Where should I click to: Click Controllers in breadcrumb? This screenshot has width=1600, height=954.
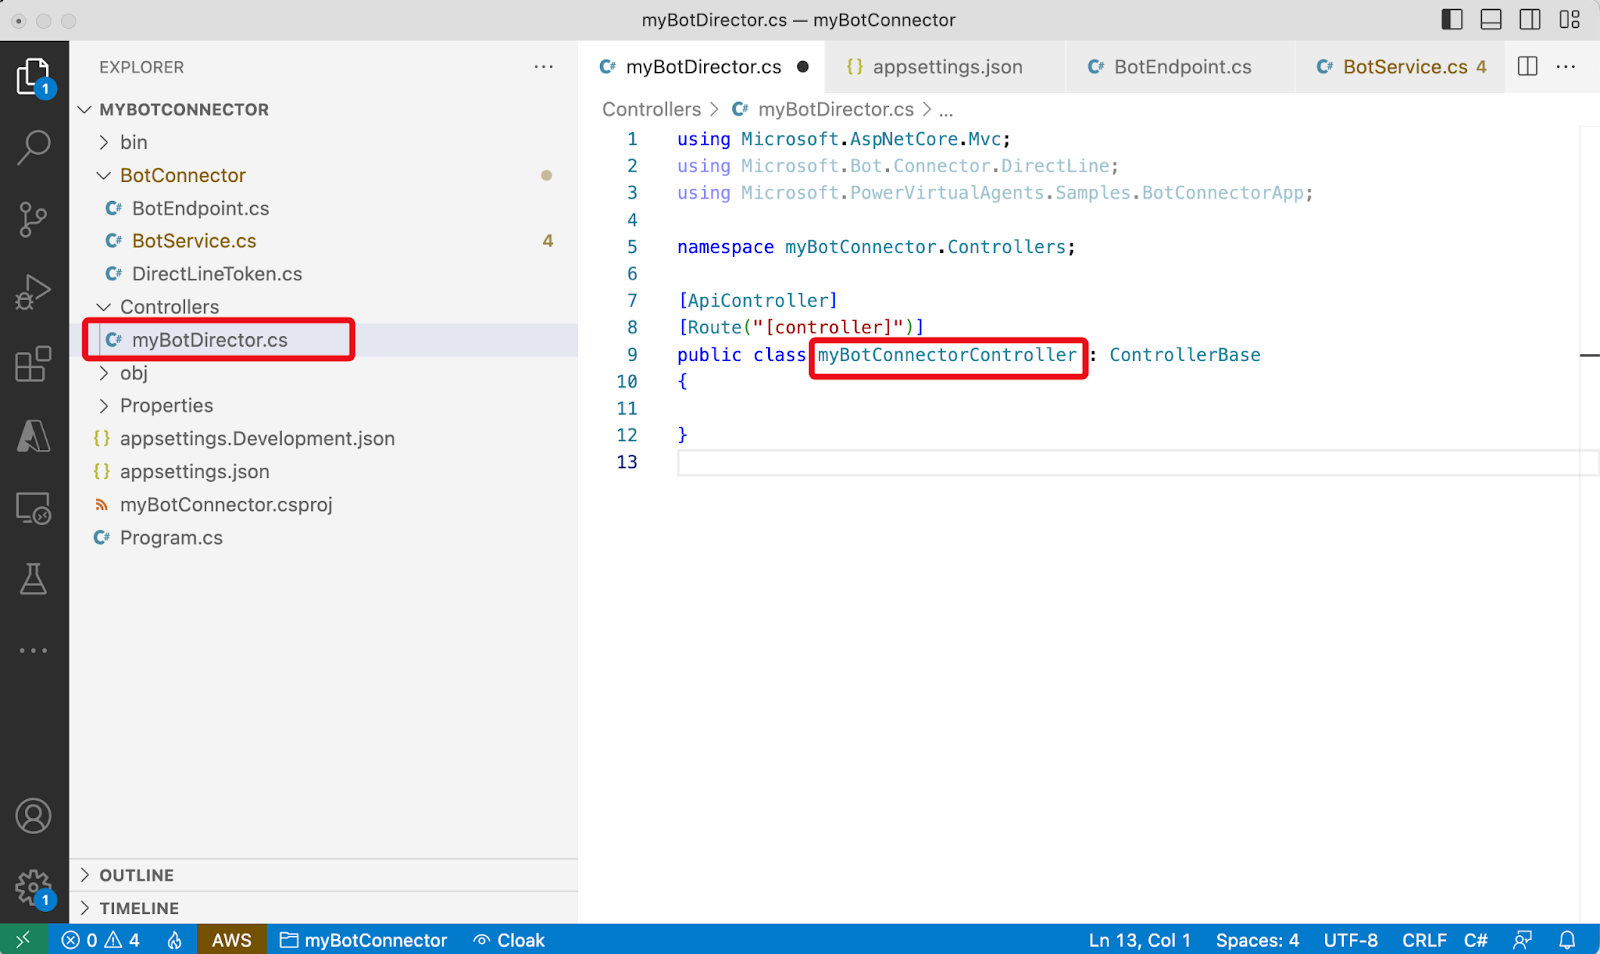(651, 109)
